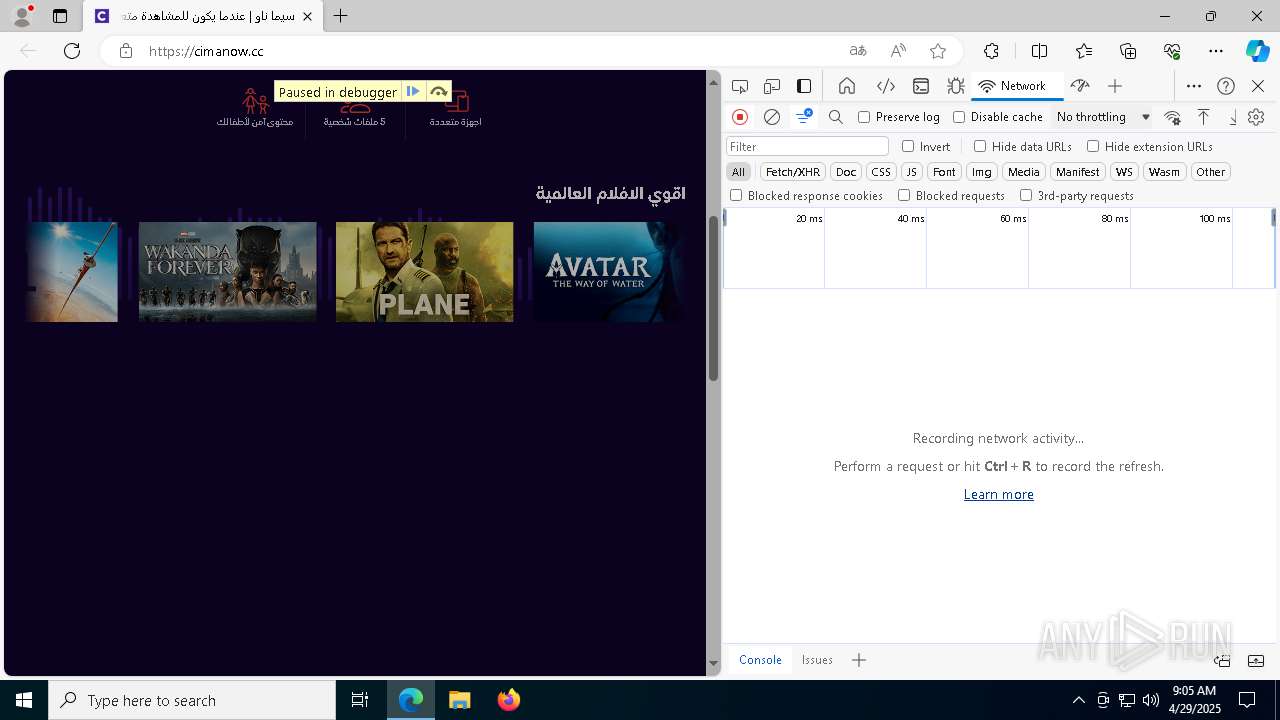Filter requests by Doc type
This screenshot has height=720, width=1280.
846,172
